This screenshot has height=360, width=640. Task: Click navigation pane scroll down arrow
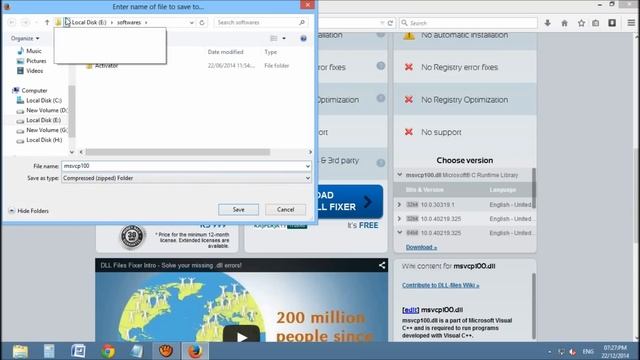[x=72, y=152]
